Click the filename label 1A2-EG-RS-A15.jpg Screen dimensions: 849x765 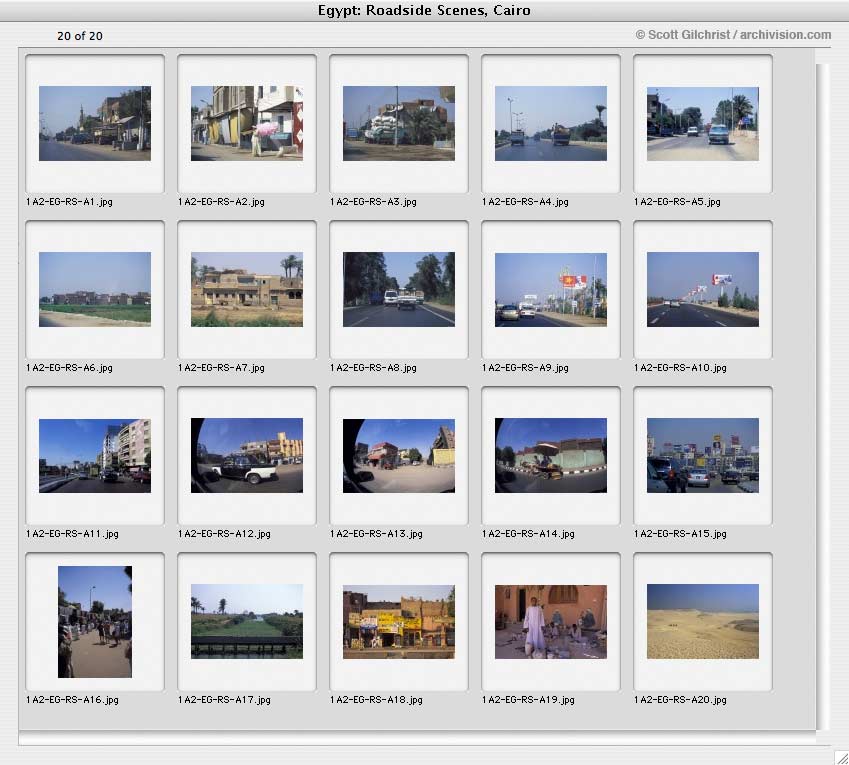click(x=681, y=534)
